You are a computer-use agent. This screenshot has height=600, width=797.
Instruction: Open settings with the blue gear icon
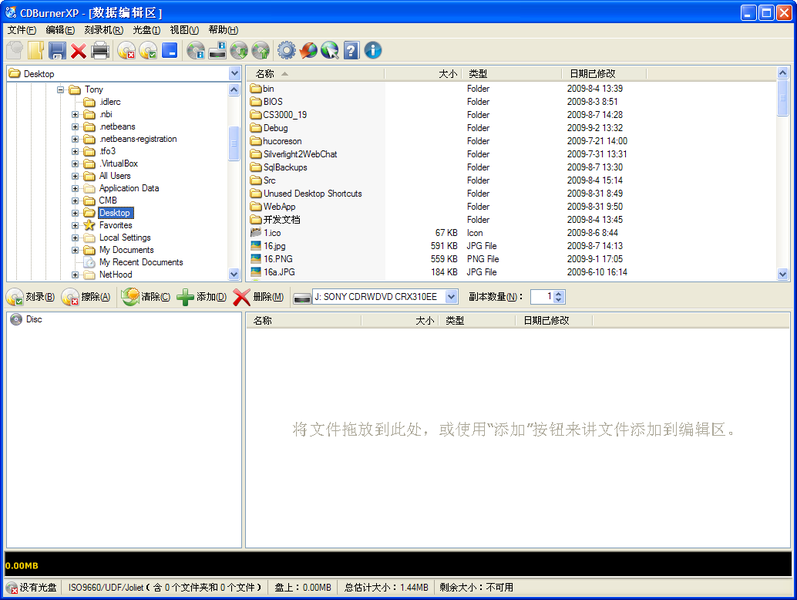point(286,50)
